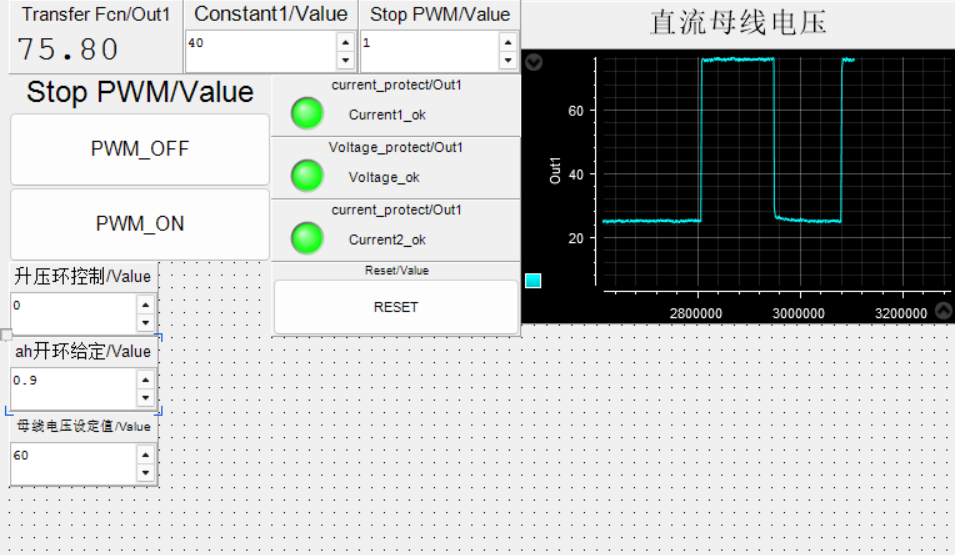955x555 pixels.
Task: Click the 2800000 x-axis tick label
Action: 696,314
